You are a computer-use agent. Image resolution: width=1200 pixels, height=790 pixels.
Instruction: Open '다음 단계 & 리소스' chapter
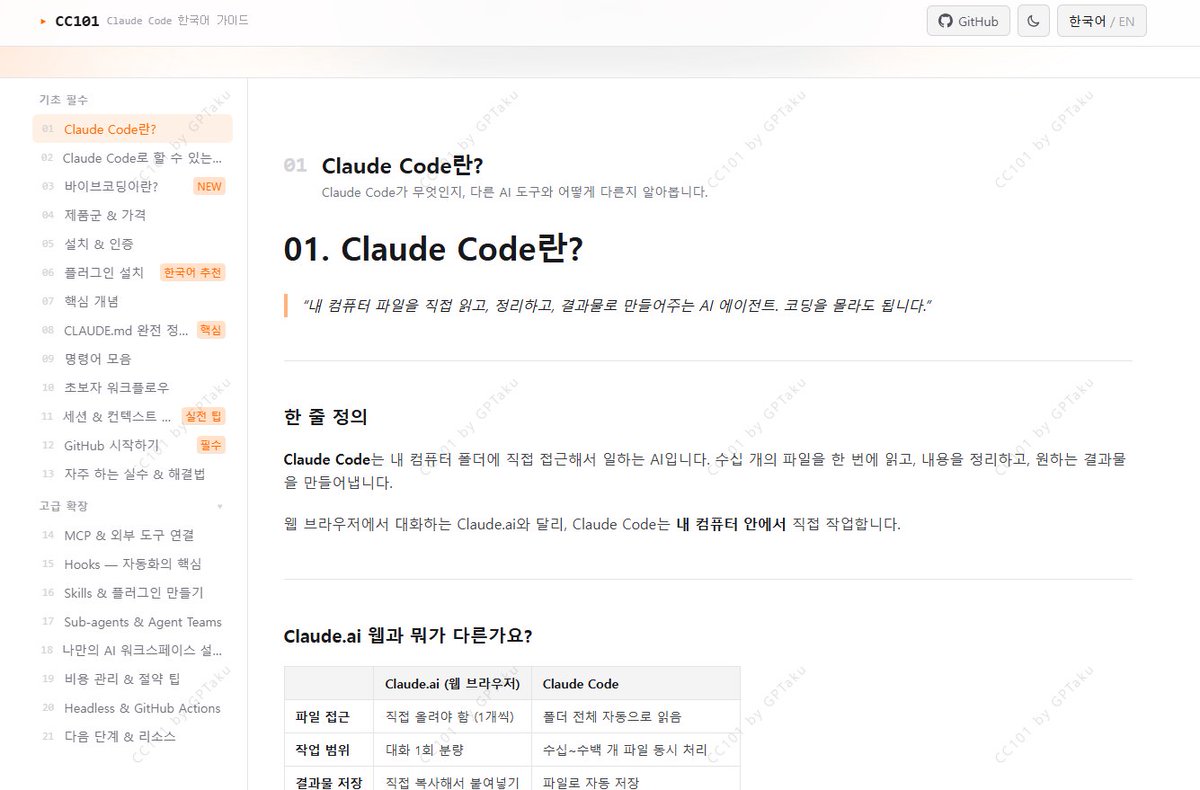click(x=132, y=736)
